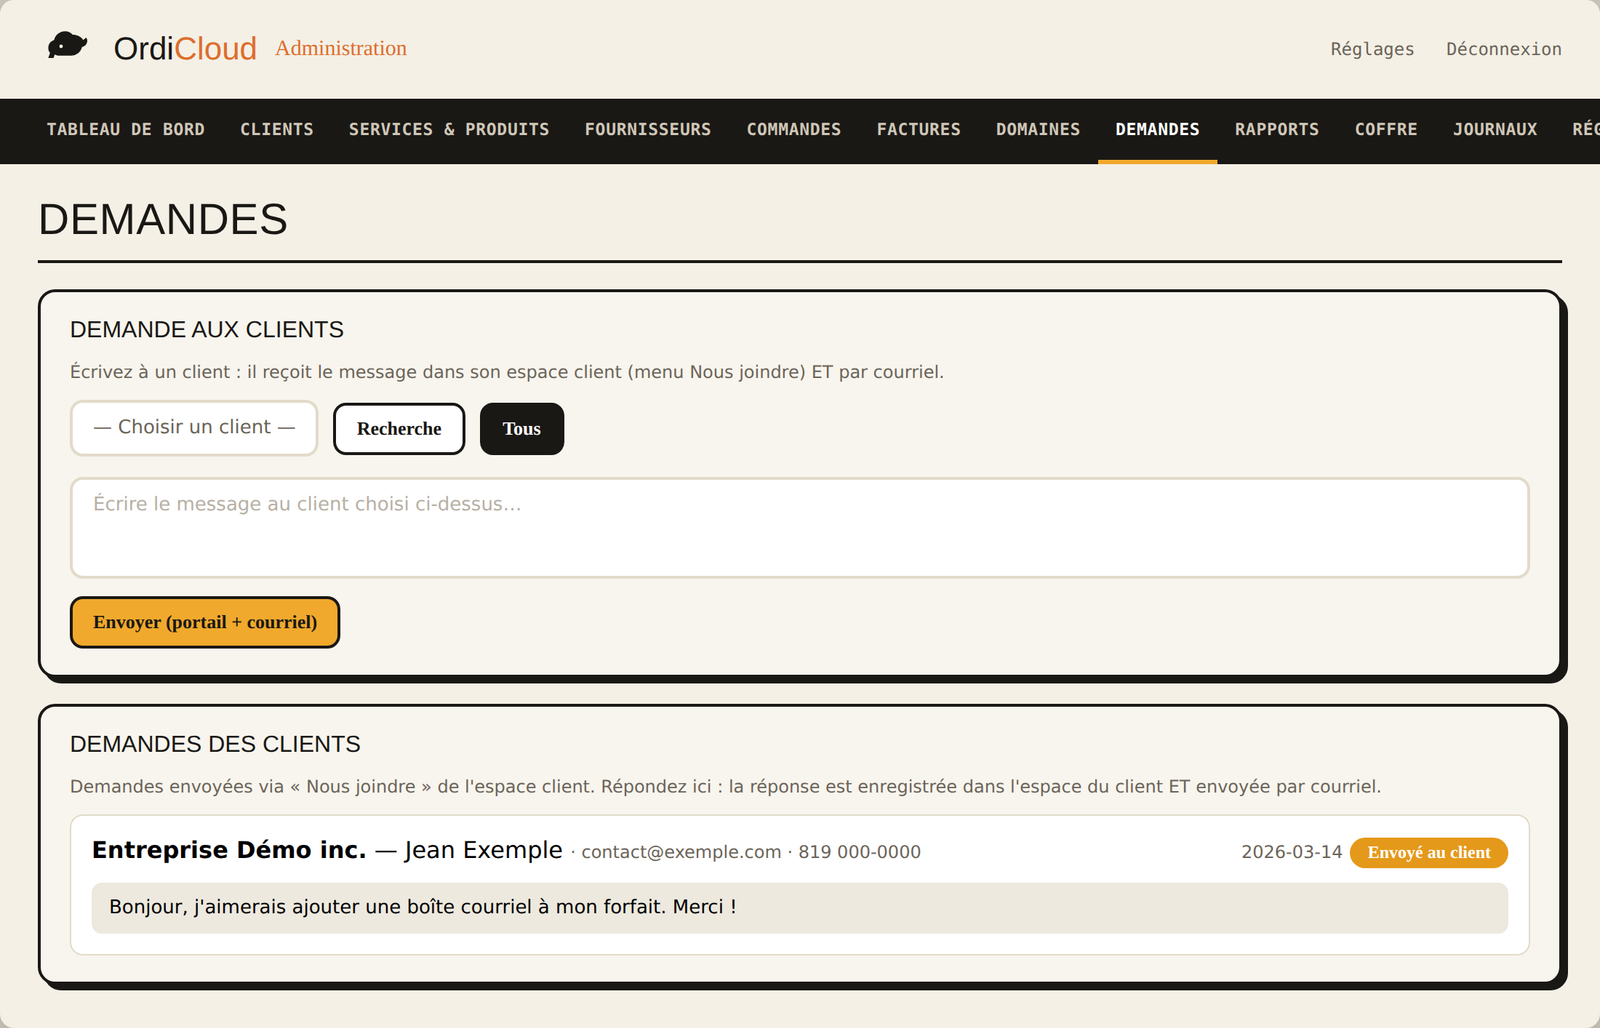This screenshot has height=1028, width=1600.
Task: Click the Entreprise Démo inc. name
Action: [x=229, y=850]
